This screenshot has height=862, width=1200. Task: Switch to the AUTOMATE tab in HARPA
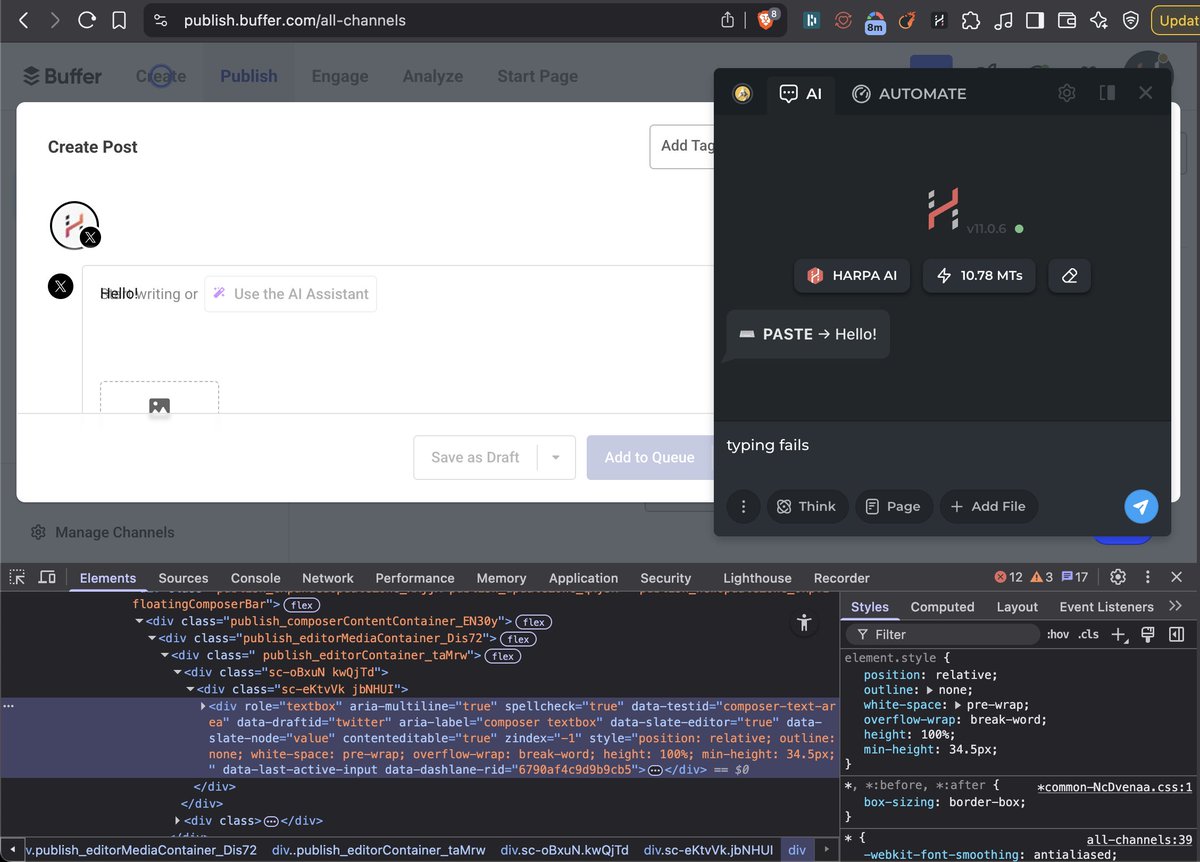[909, 93]
